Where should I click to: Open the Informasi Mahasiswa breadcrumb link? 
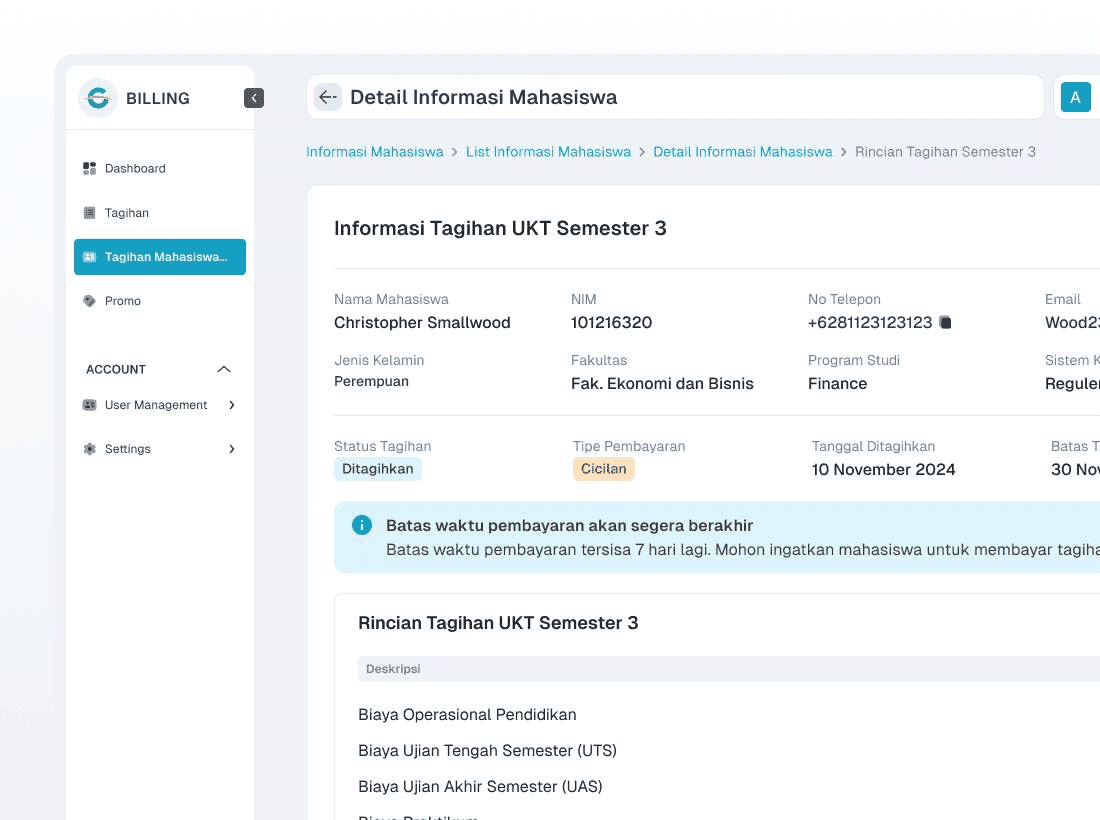pyautogui.click(x=374, y=151)
